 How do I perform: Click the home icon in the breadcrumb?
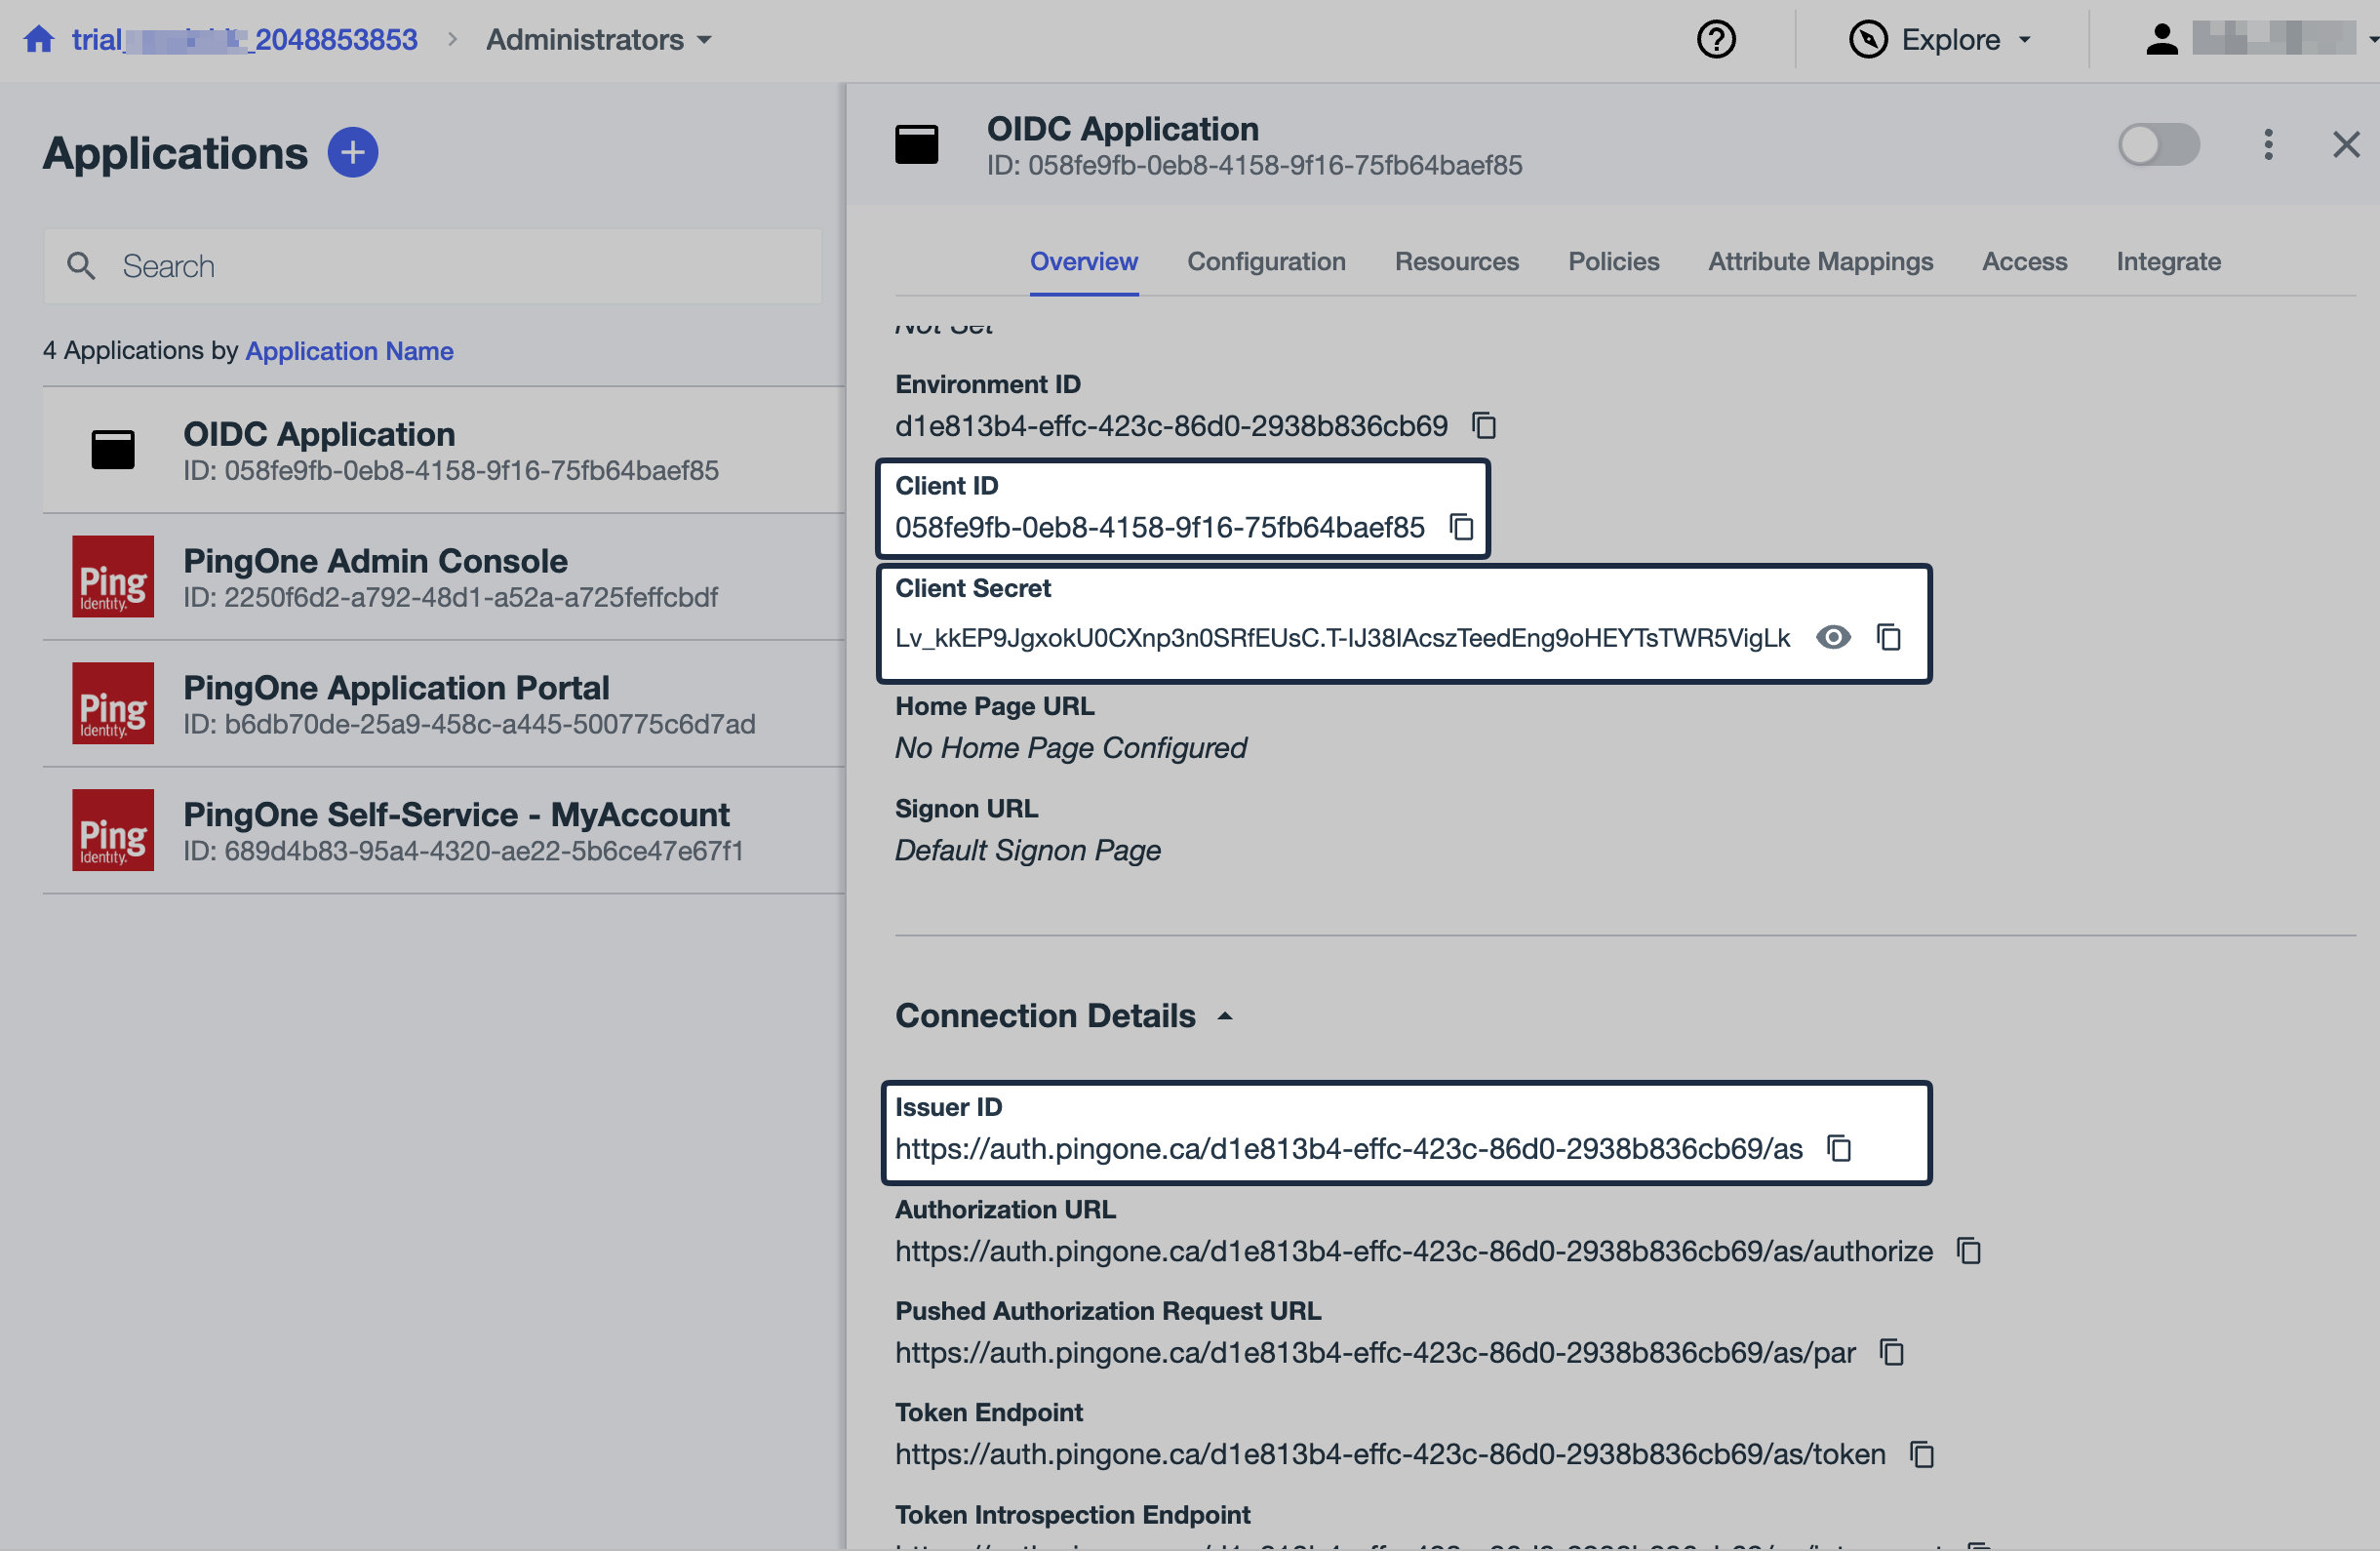click(38, 38)
